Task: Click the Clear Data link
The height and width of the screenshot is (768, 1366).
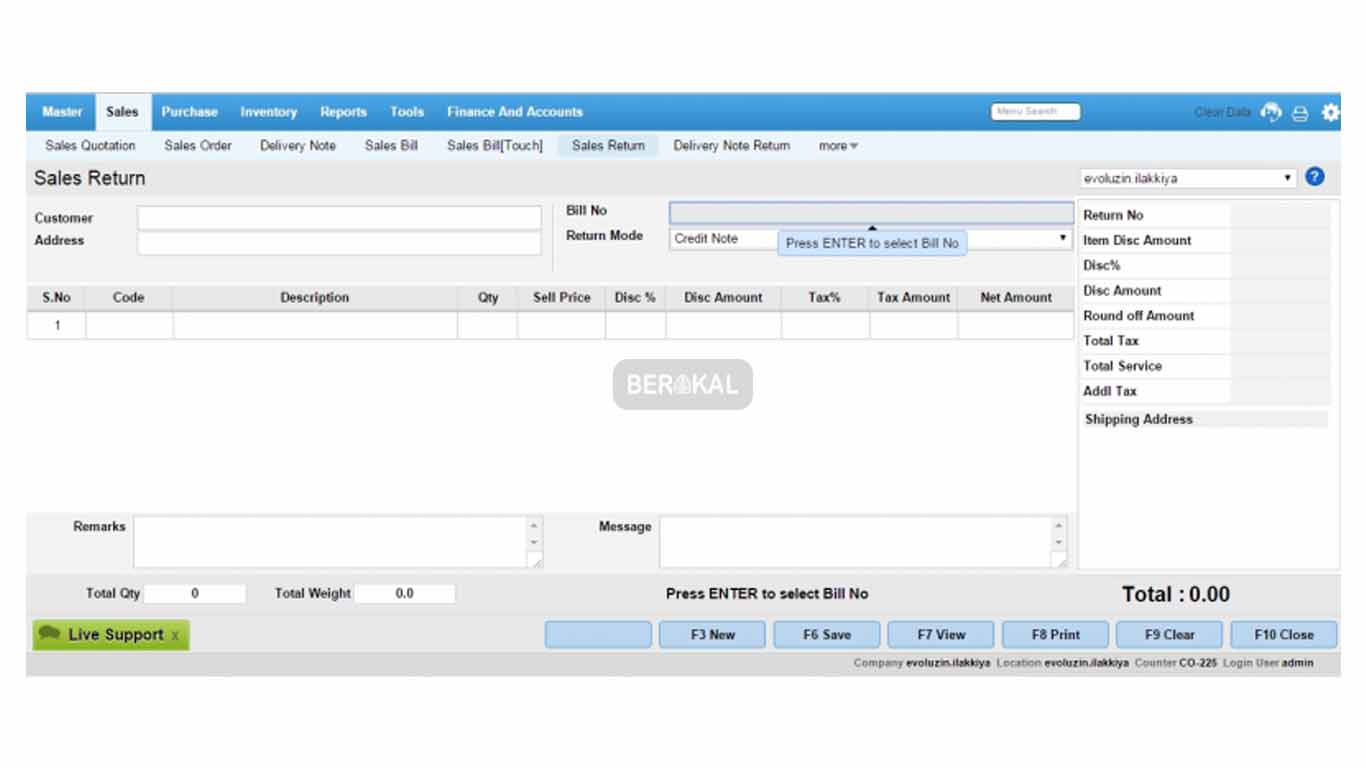Action: (1222, 112)
